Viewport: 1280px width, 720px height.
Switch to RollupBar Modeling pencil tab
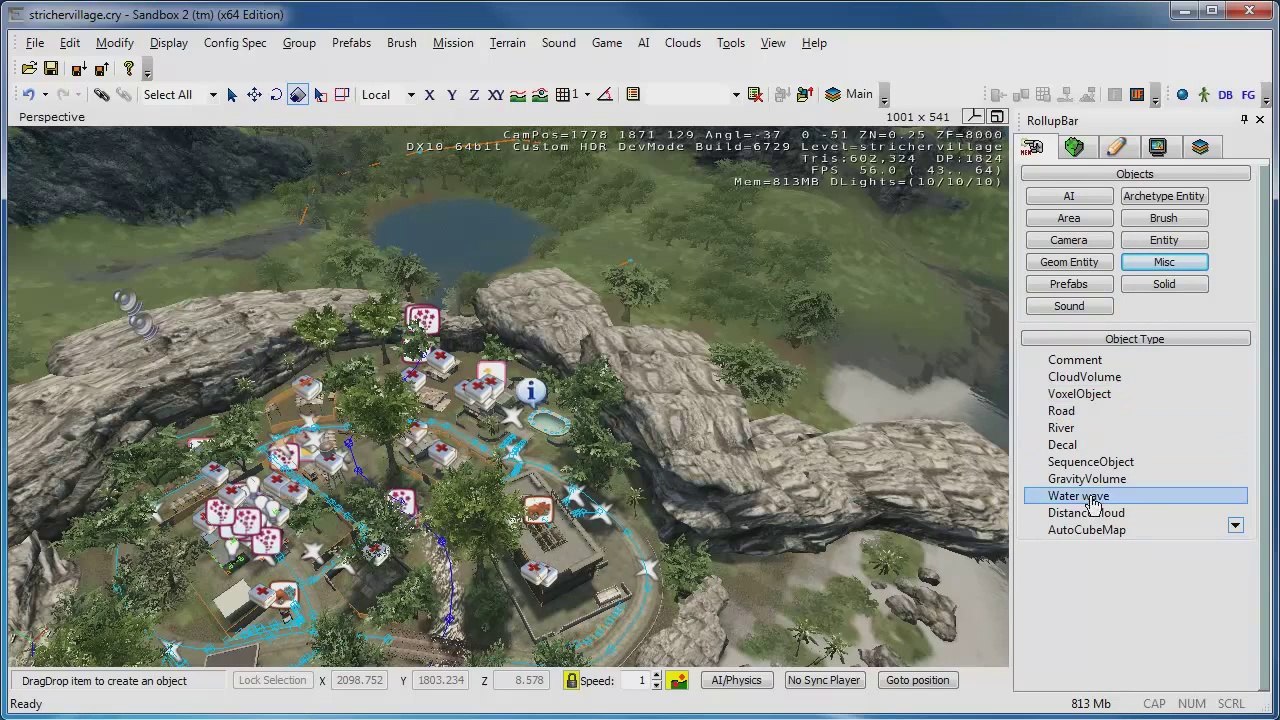click(1116, 147)
